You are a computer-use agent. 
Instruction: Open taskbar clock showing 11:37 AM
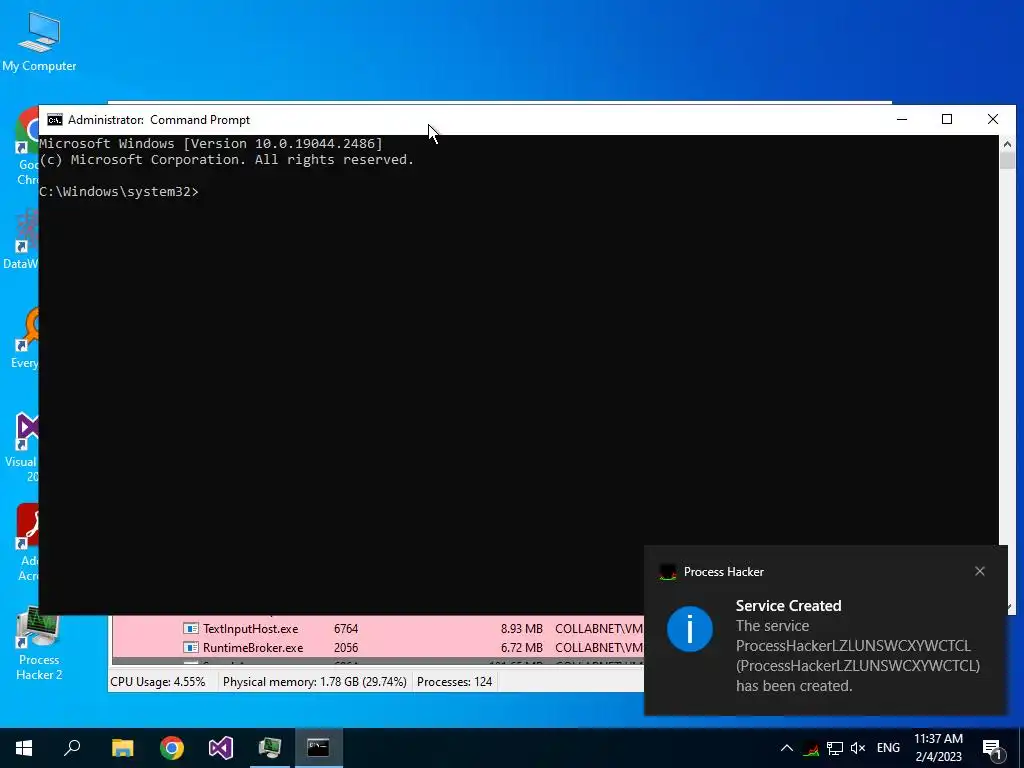938,748
